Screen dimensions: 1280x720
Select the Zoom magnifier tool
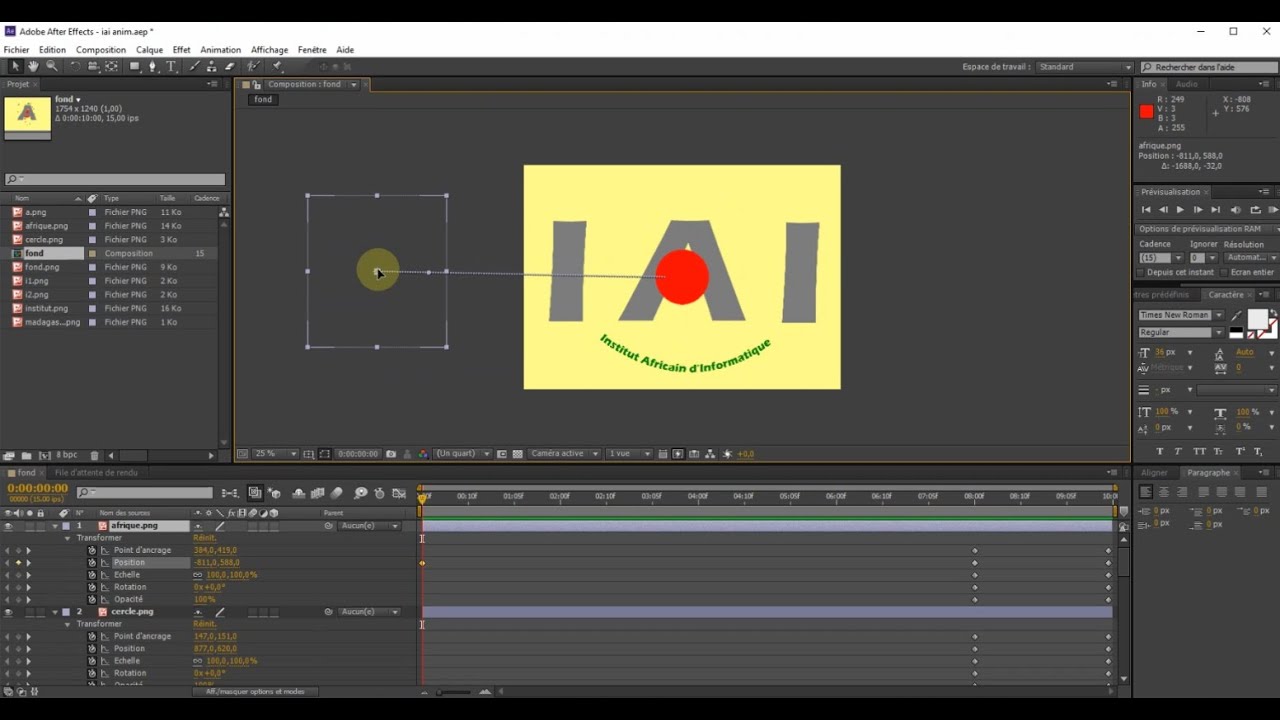(x=52, y=66)
